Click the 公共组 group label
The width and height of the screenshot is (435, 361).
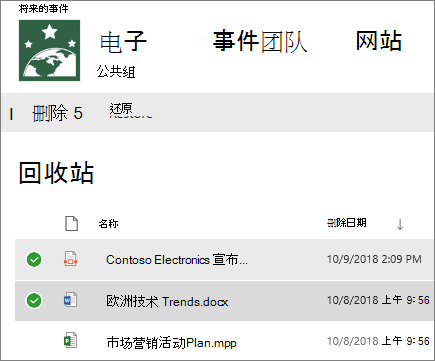click(x=116, y=71)
